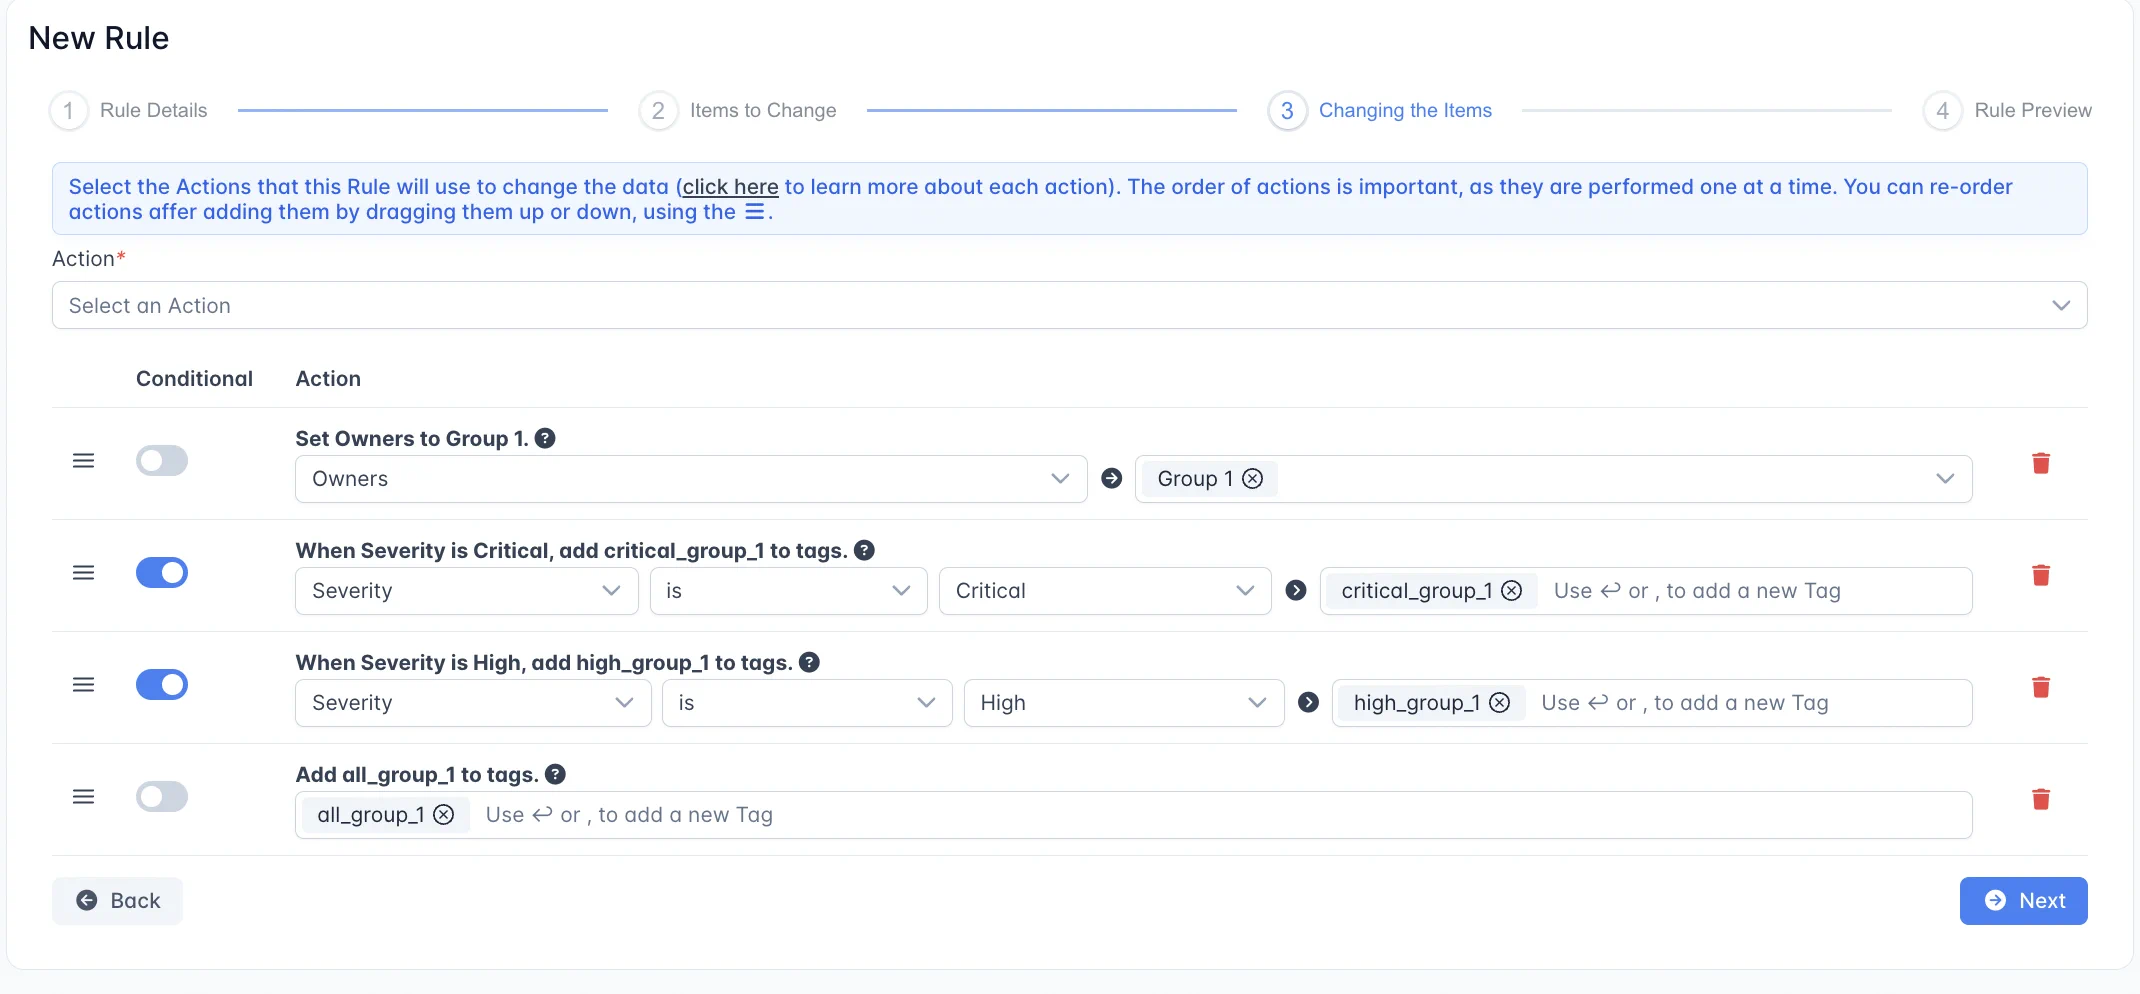Screen dimensions: 2140x994
Task: Delete the Set Owners to Group 1 action
Action: click(2040, 463)
